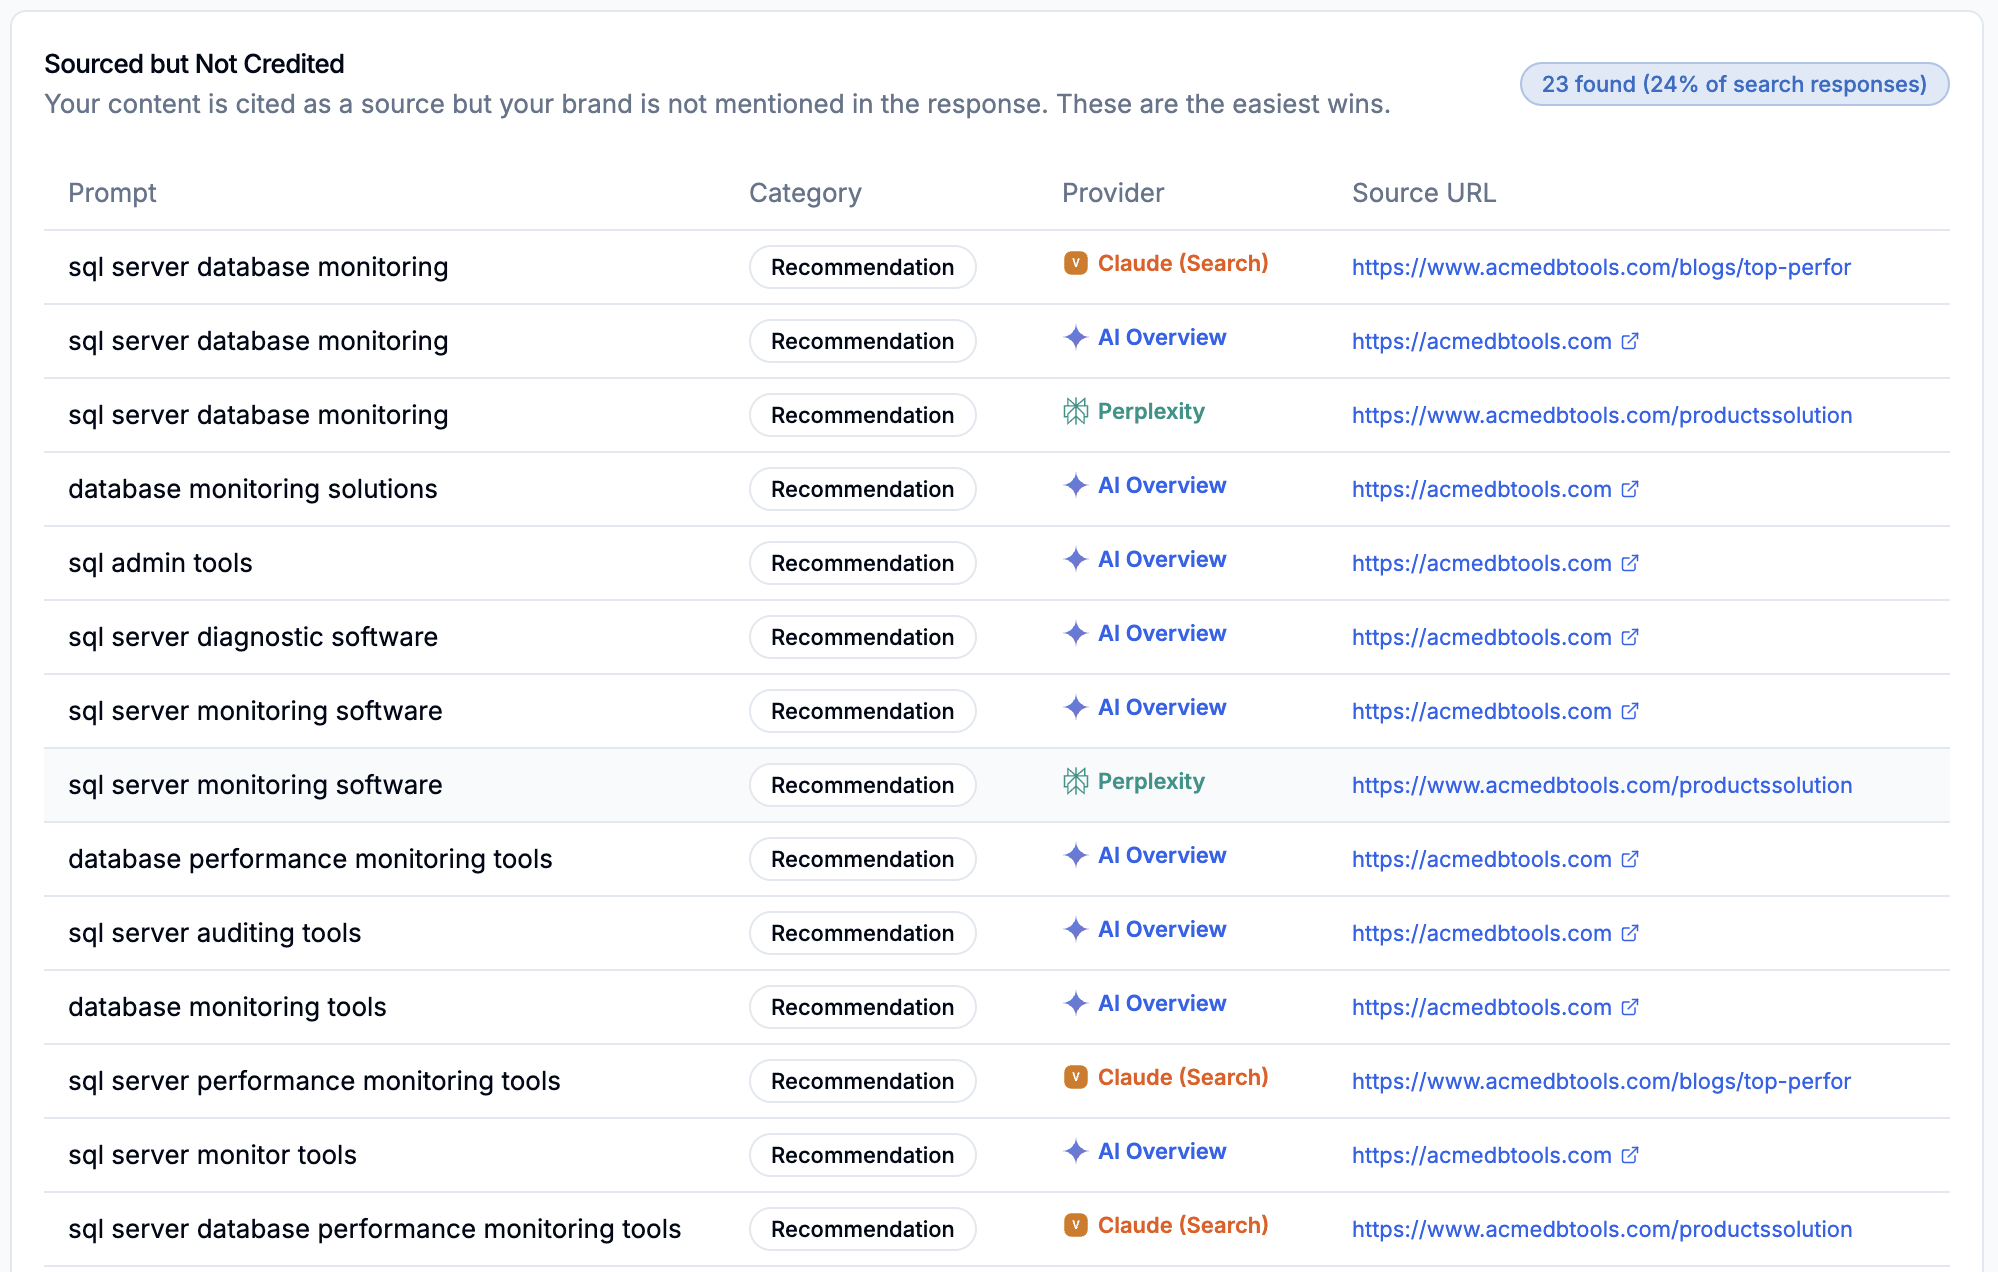Click the Provider column header
This screenshot has width=1998, height=1272.
[x=1112, y=193]
